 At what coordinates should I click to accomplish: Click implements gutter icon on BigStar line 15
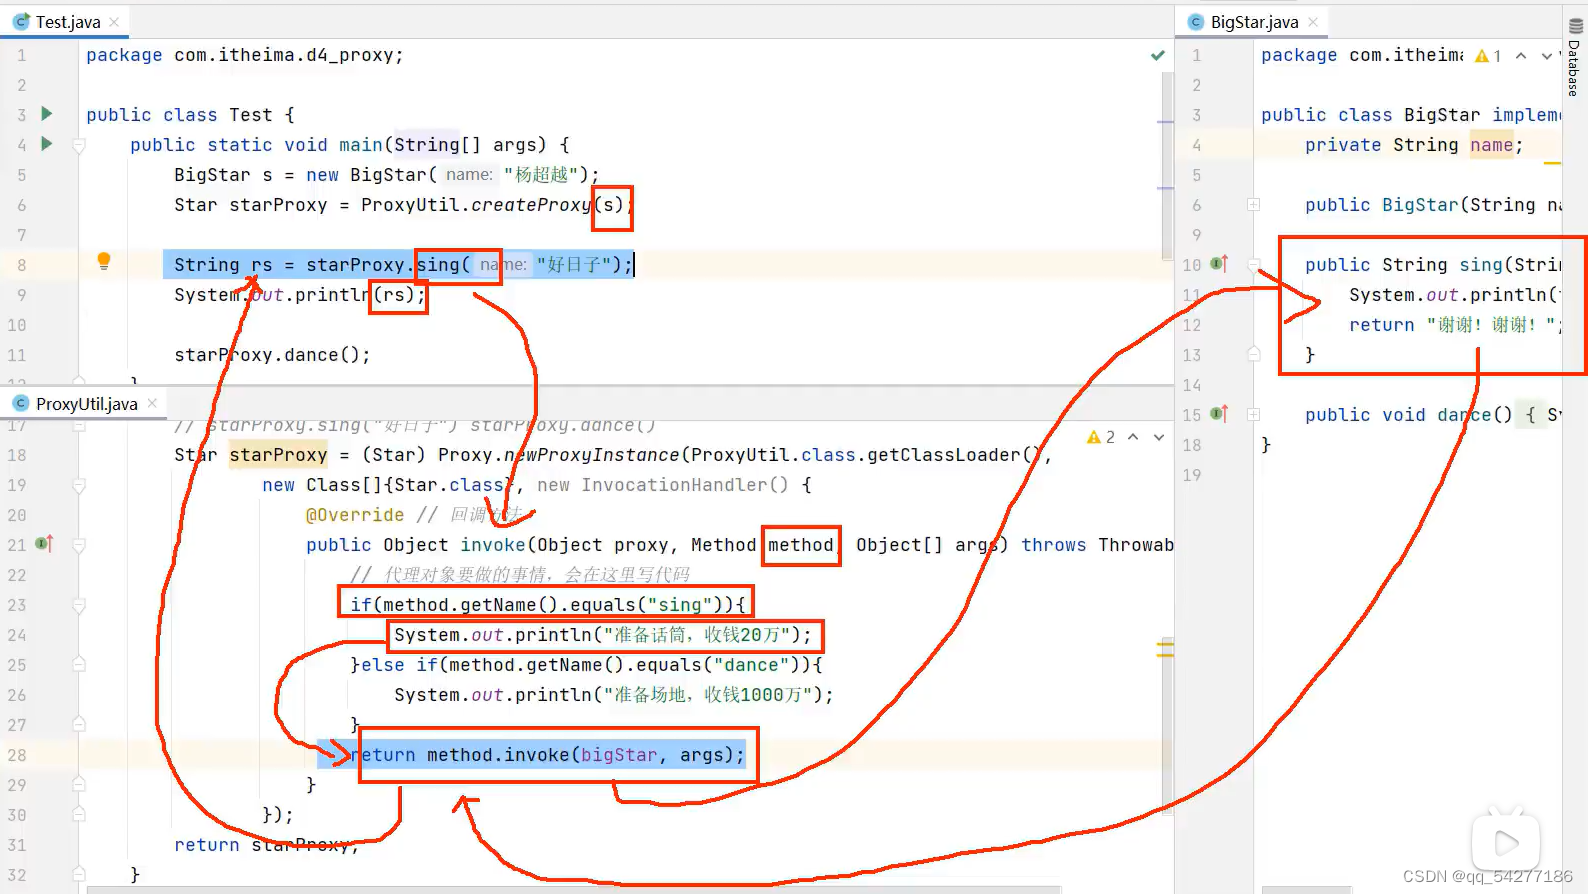[x=1219, y=414]
